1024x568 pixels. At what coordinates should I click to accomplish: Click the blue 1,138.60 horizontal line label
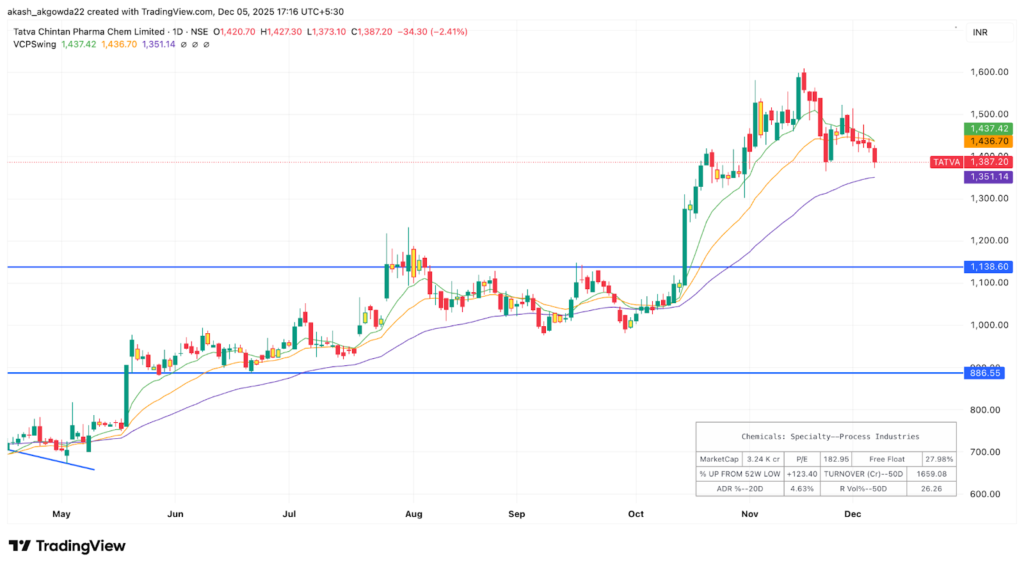click(985, 267)
